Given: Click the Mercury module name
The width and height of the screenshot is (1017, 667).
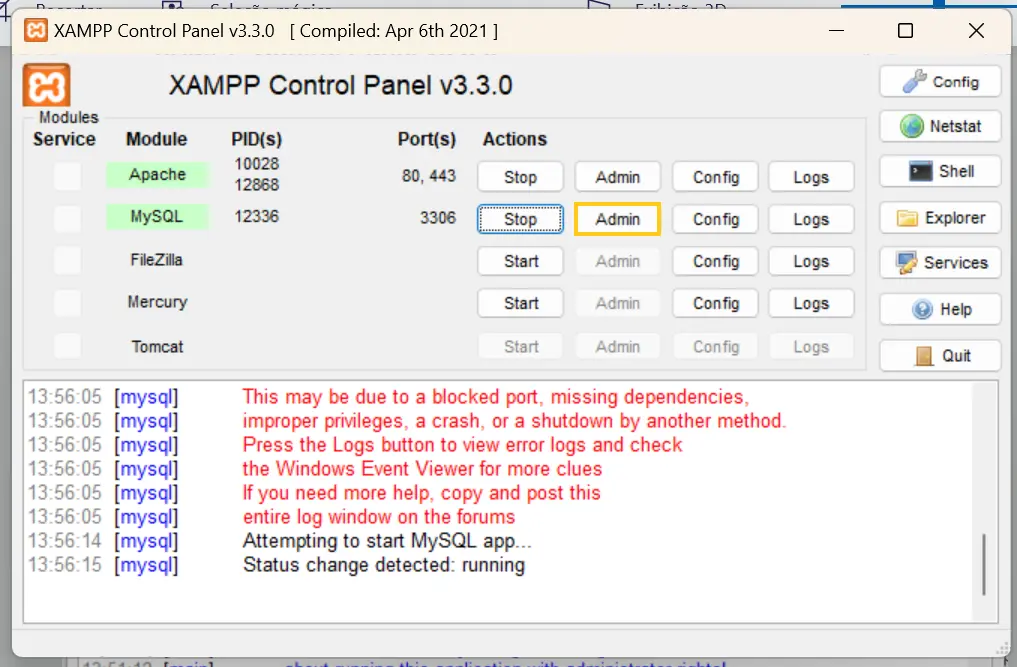Looking at the screenshot, I should pos(157,302).
